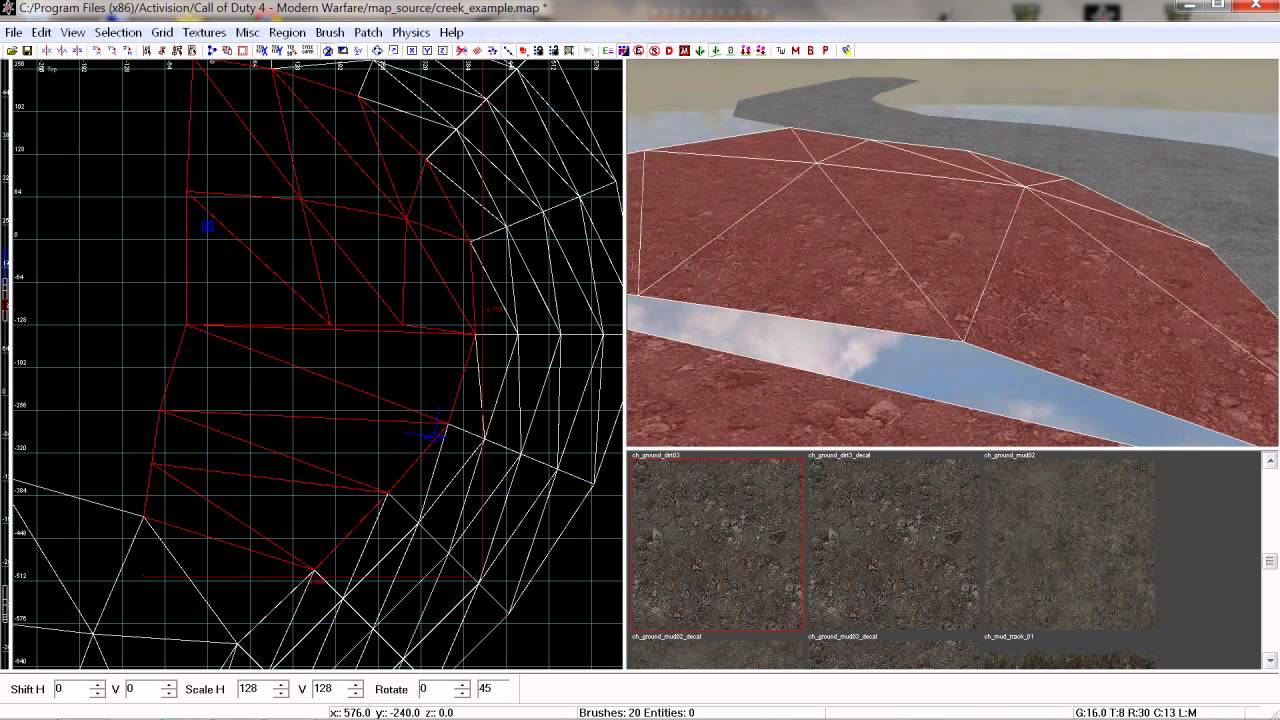The width and height of the screenshot is (1280, 720).
Task: Click the blue connected-nodes toolbar icon
Action: pyautogui.click(x=212, y=50)
